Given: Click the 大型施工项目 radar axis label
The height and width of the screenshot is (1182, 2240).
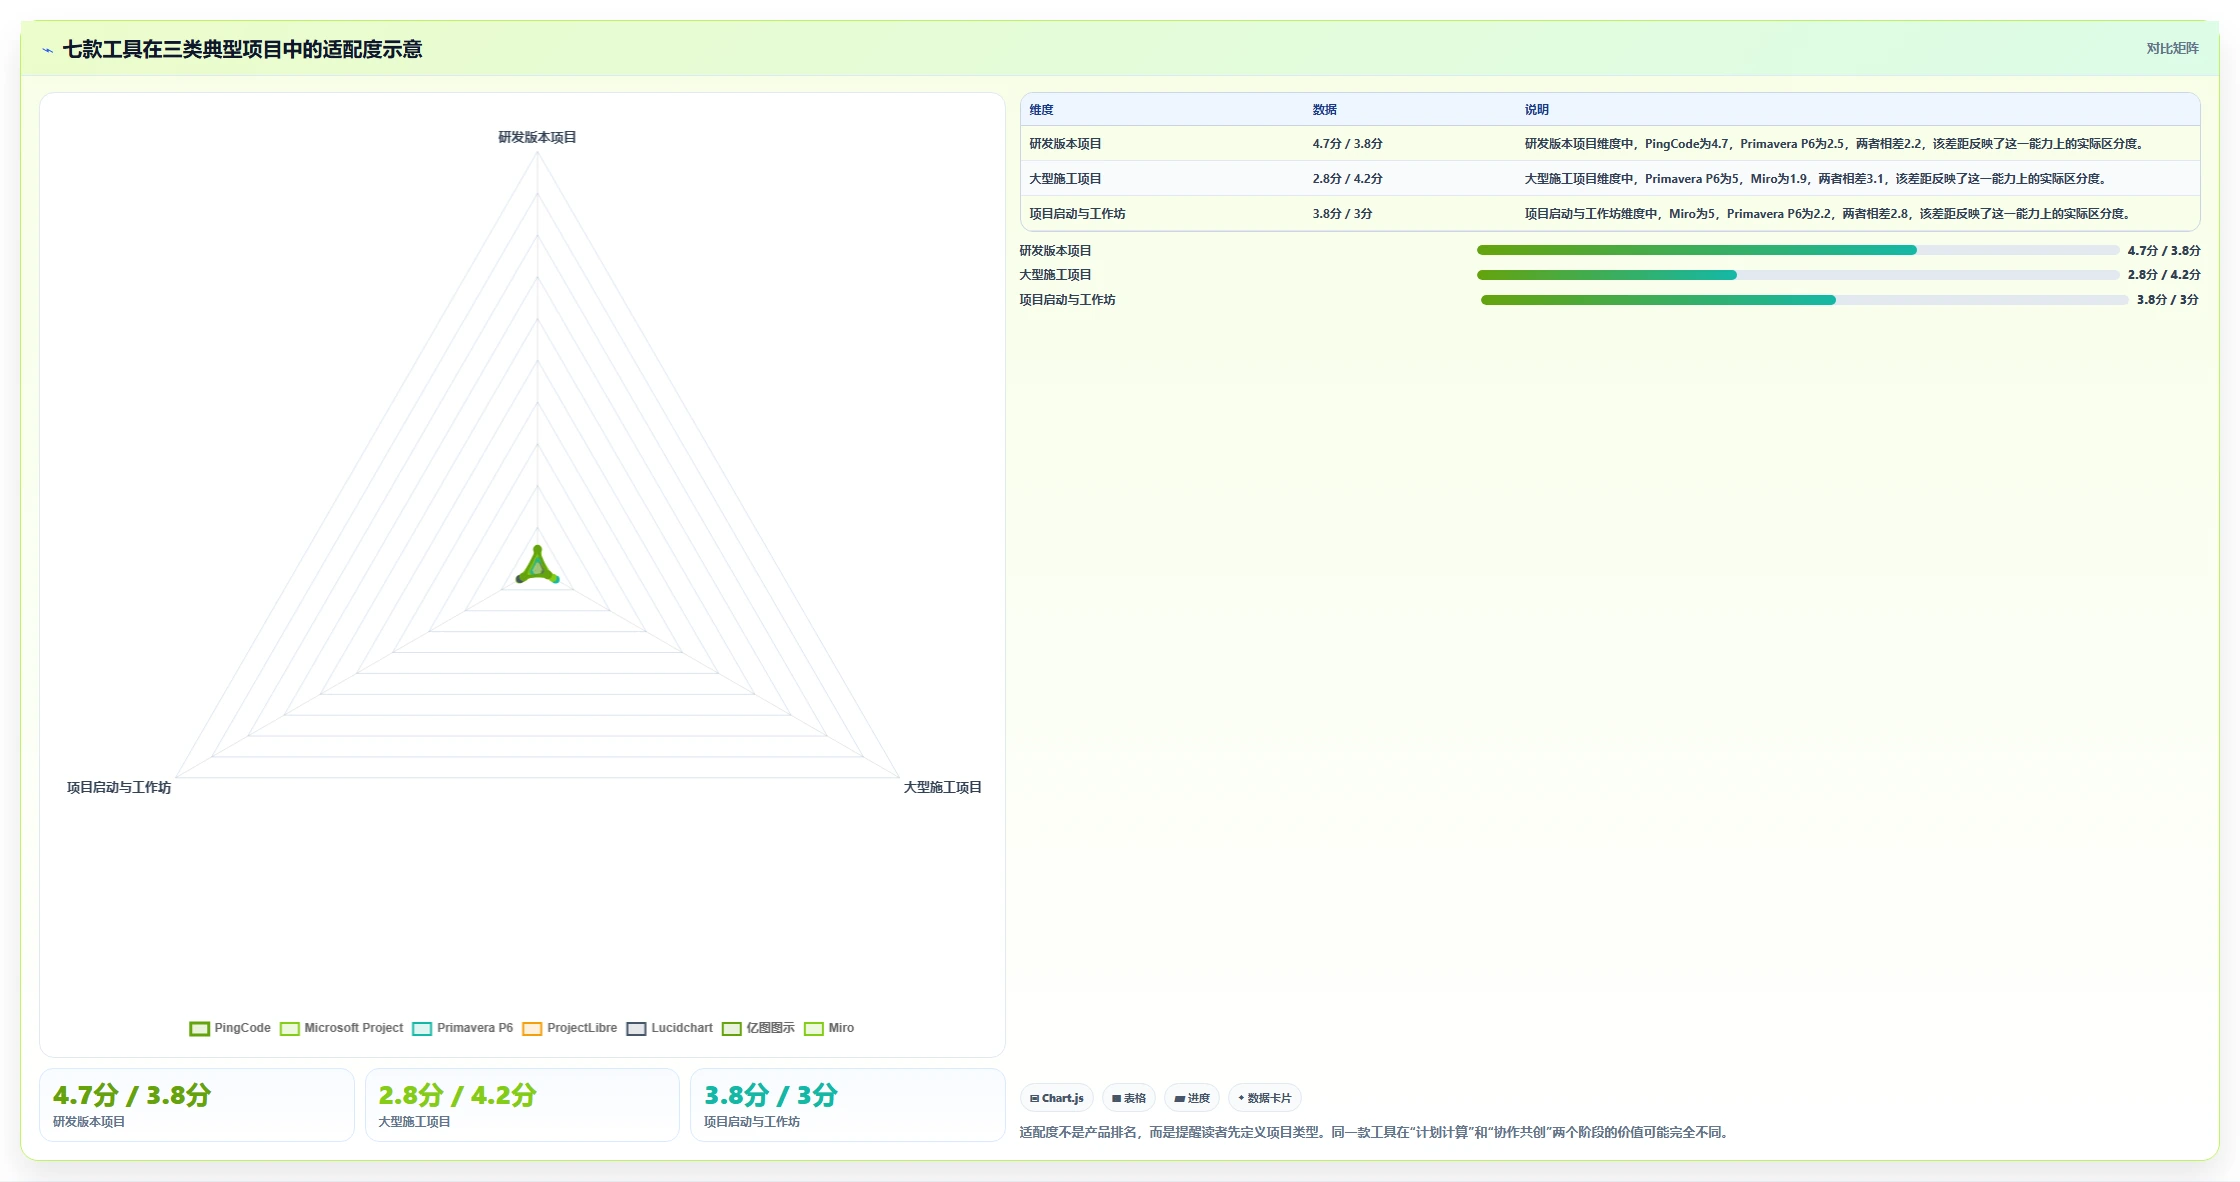Looking at the screenshot, I should tap(942, 788).
